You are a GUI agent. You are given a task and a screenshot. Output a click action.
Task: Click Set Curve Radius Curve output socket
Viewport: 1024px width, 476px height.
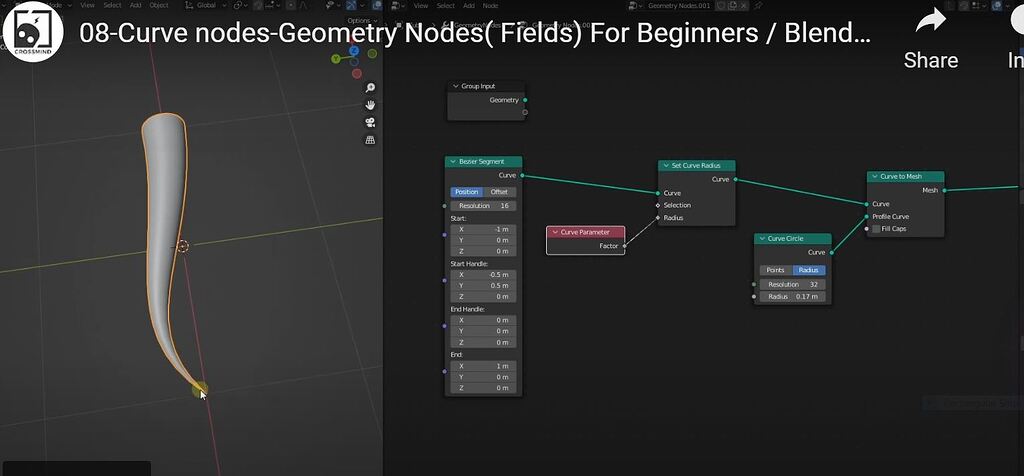[x=735, y=179]
